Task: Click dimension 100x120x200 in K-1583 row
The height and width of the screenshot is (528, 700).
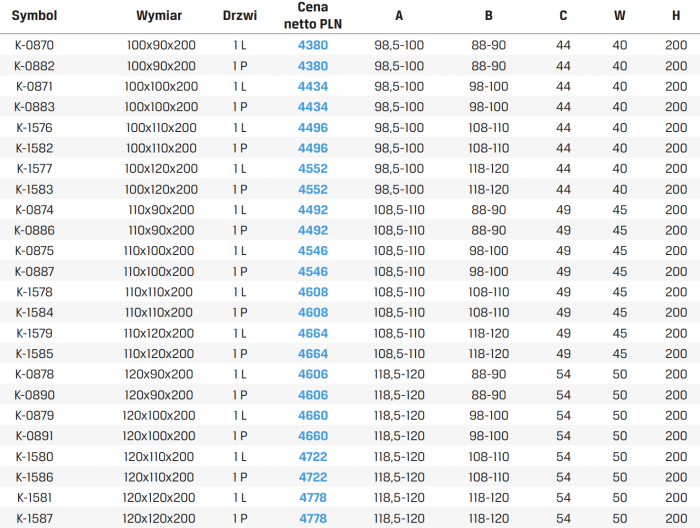Action: point(161,189)
